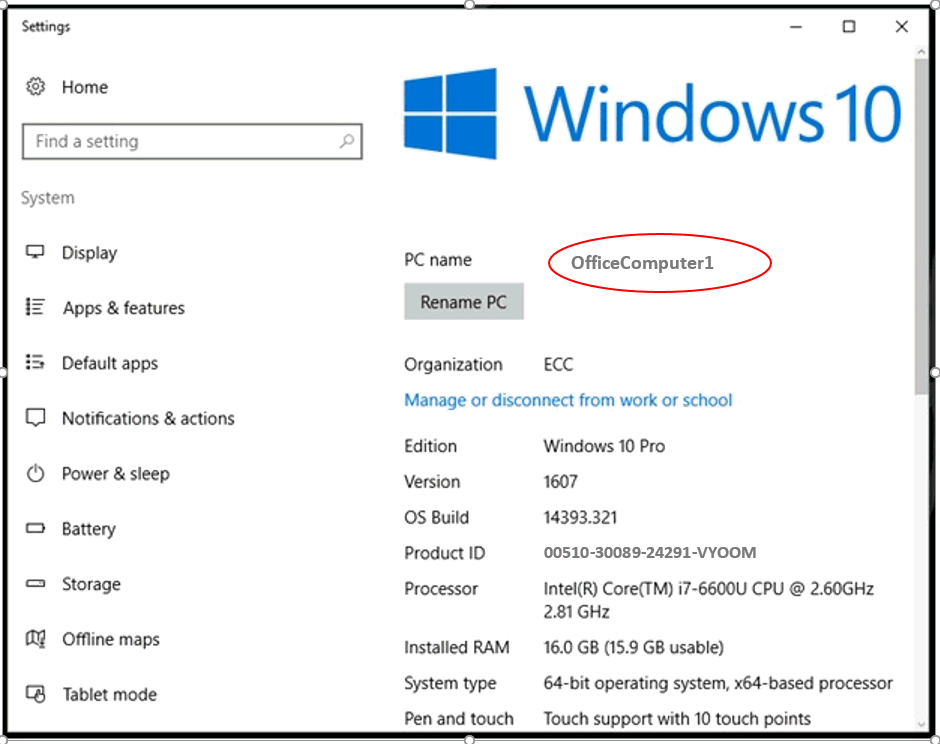Screen dimensions: 940x744
Task: Click the Display monitor icon
Action: (36, 253)
